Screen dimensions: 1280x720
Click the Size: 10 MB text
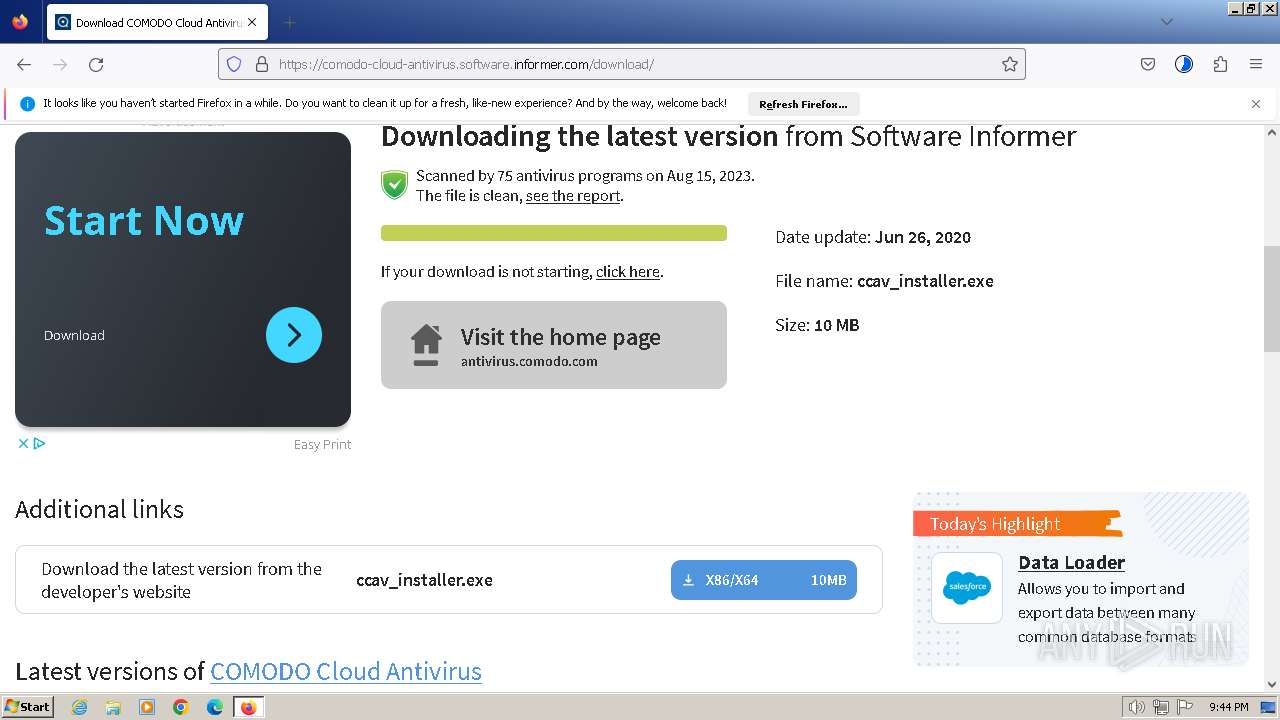point(817,325)
